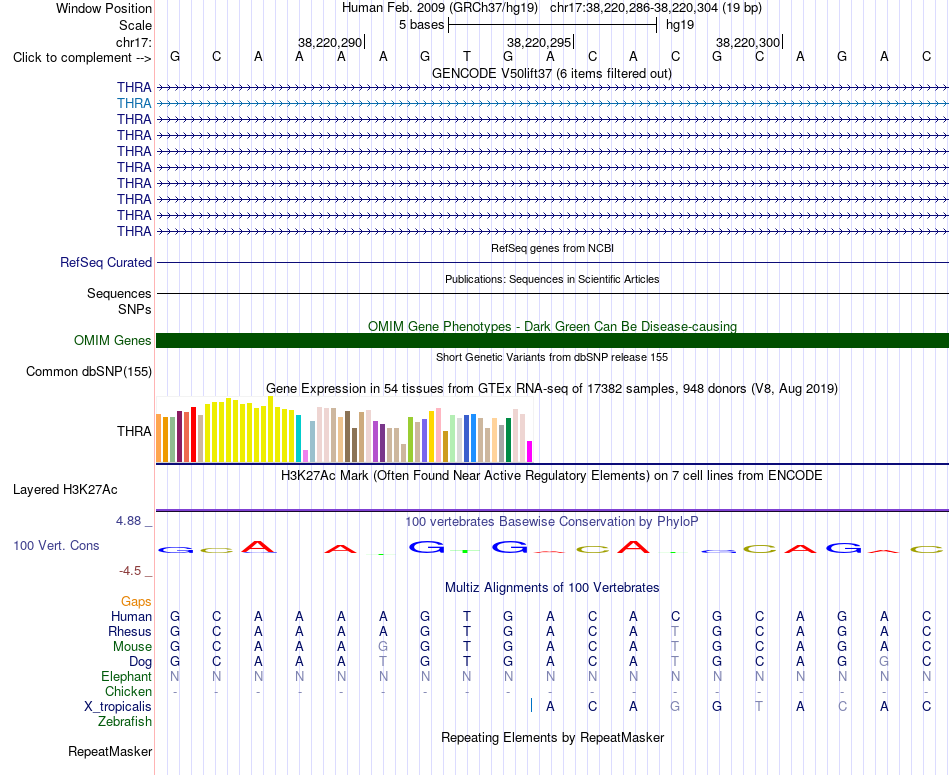Select the Zebrafish species label

125,722
